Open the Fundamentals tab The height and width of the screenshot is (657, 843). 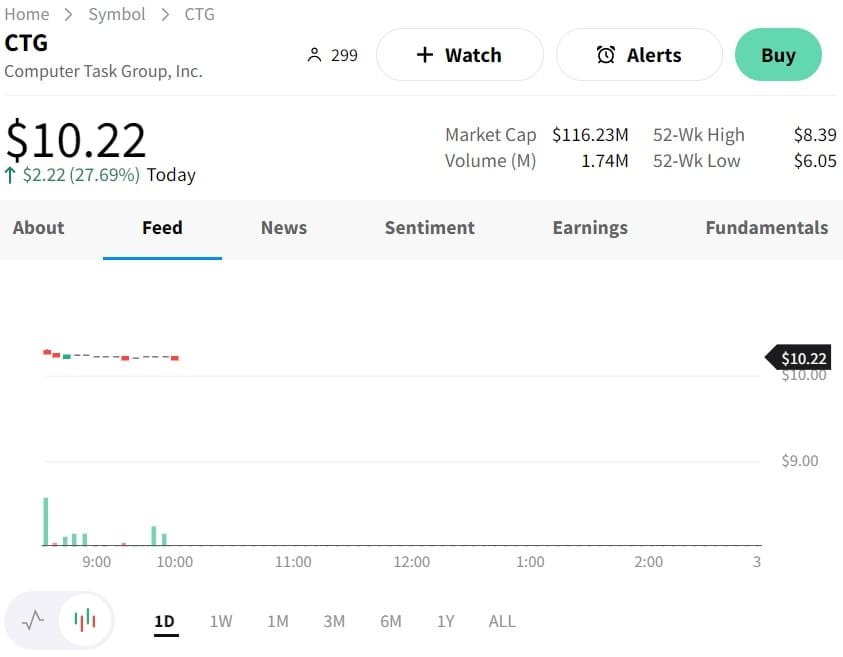766,228
